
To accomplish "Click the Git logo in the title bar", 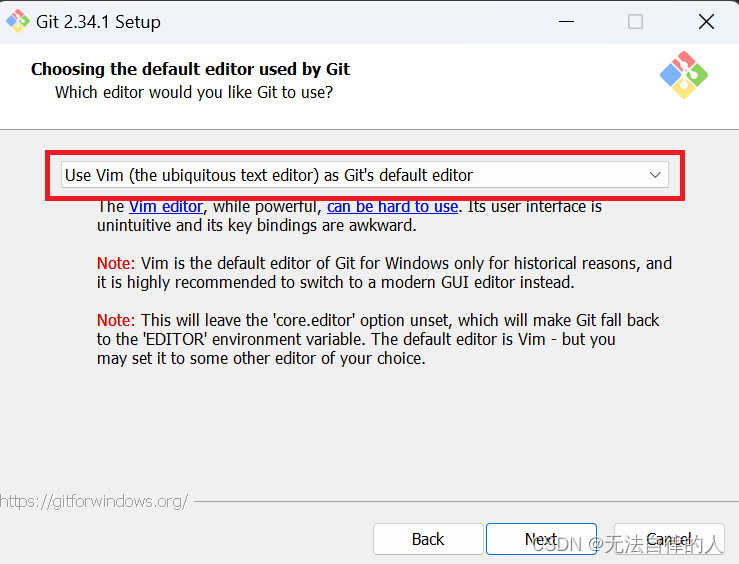I will coord(17,21).
